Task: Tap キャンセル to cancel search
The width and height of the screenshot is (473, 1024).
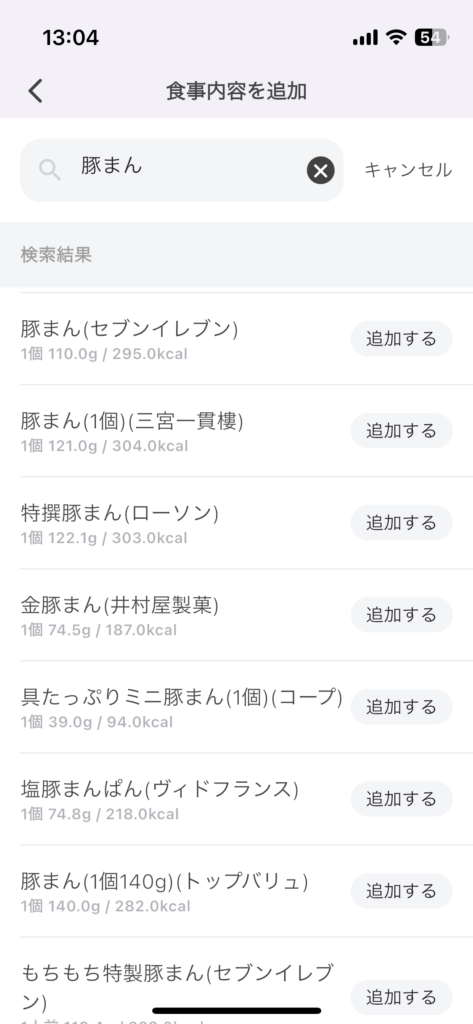Action: click(x=408, y=170)
